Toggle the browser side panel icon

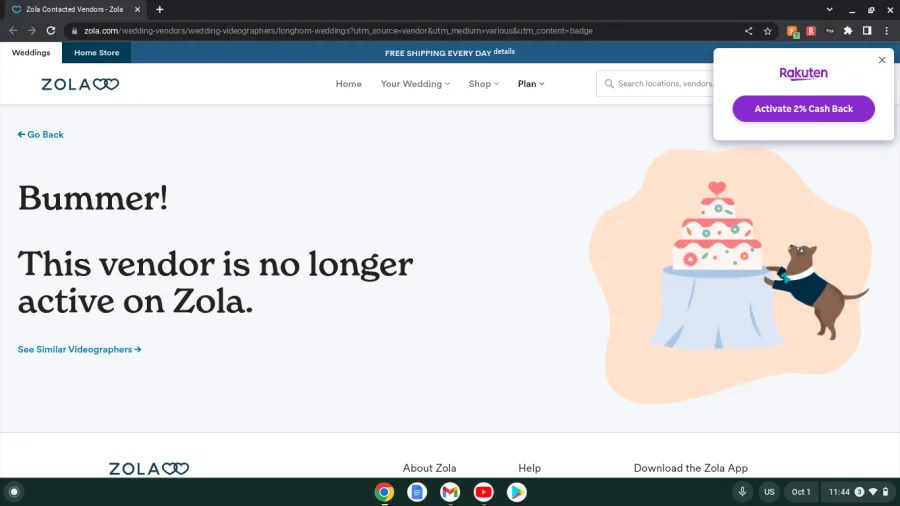click(867, 31)
